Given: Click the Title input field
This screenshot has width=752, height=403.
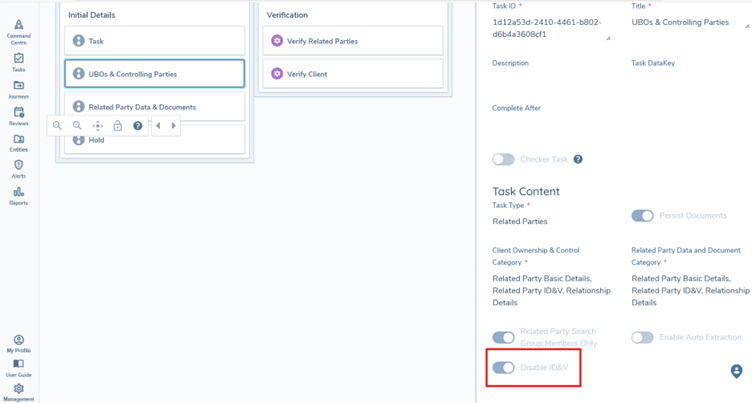Looking at the screenshot, I should coord(690,22).
